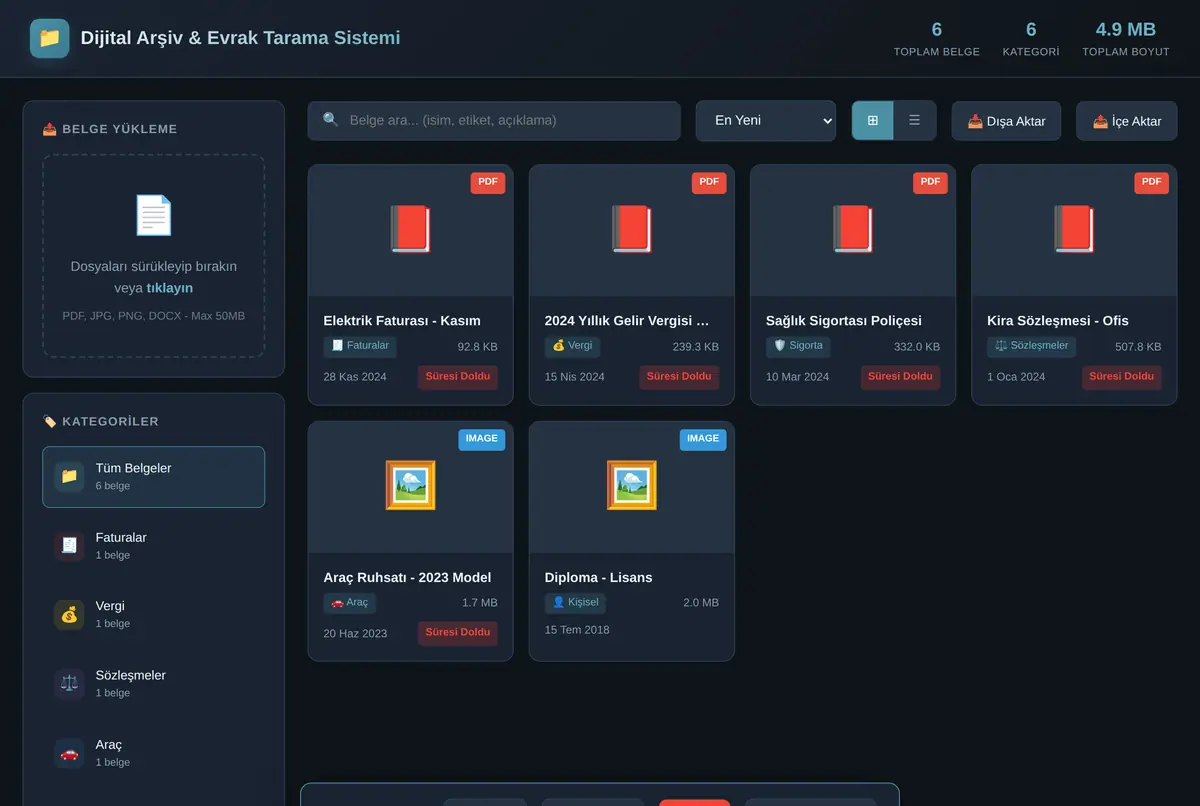Viewport: 1200px width, 806px height.
Task: Click the Sözleşmeler tag on Kira Sözleşmesi card
Action: click(1032, 346)
